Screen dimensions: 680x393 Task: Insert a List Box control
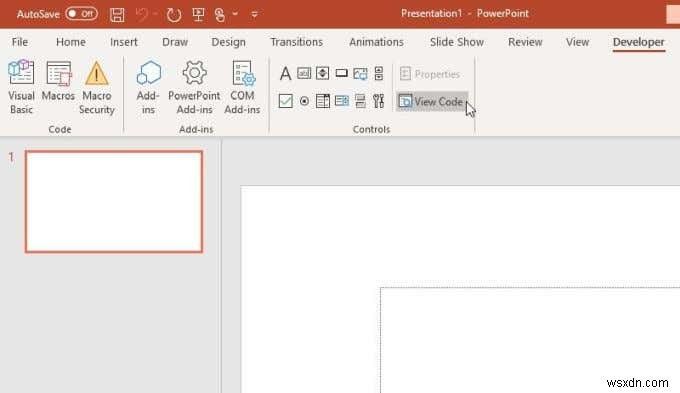pos(342,101)
